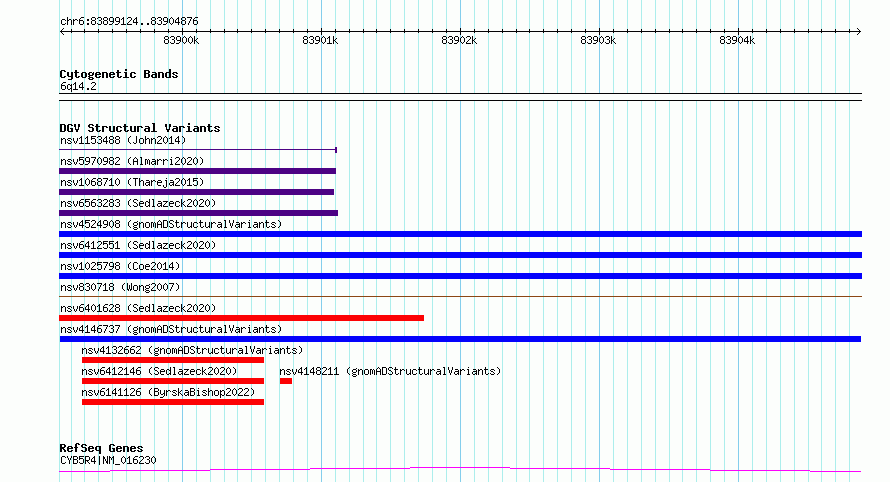Click the RefSeq Genes track title
The image size is (890, 482).
coord(101,449)
